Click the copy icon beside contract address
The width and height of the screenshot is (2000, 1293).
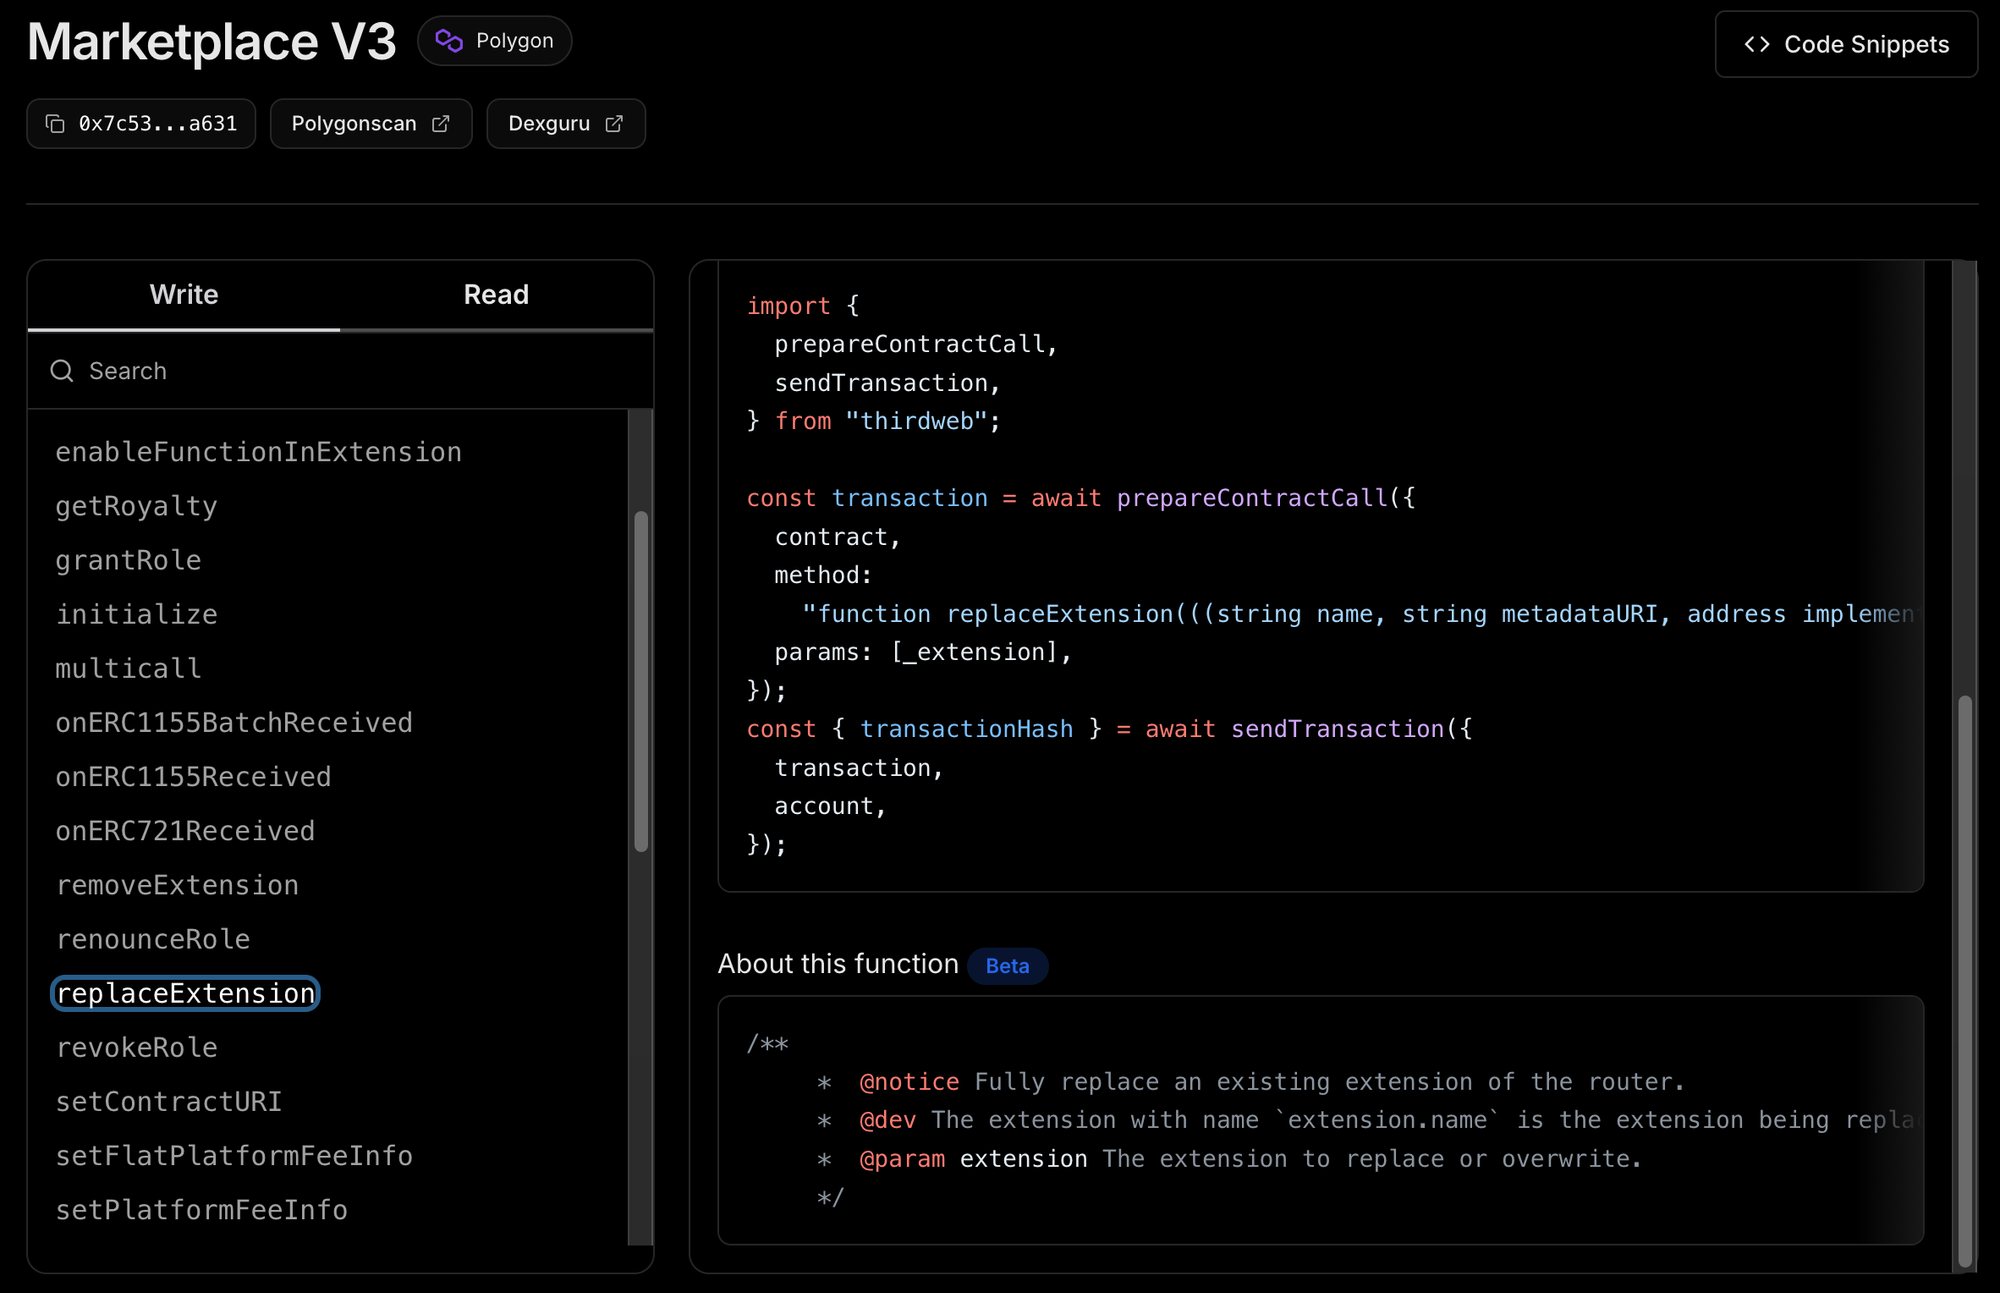tap(56, 124)
